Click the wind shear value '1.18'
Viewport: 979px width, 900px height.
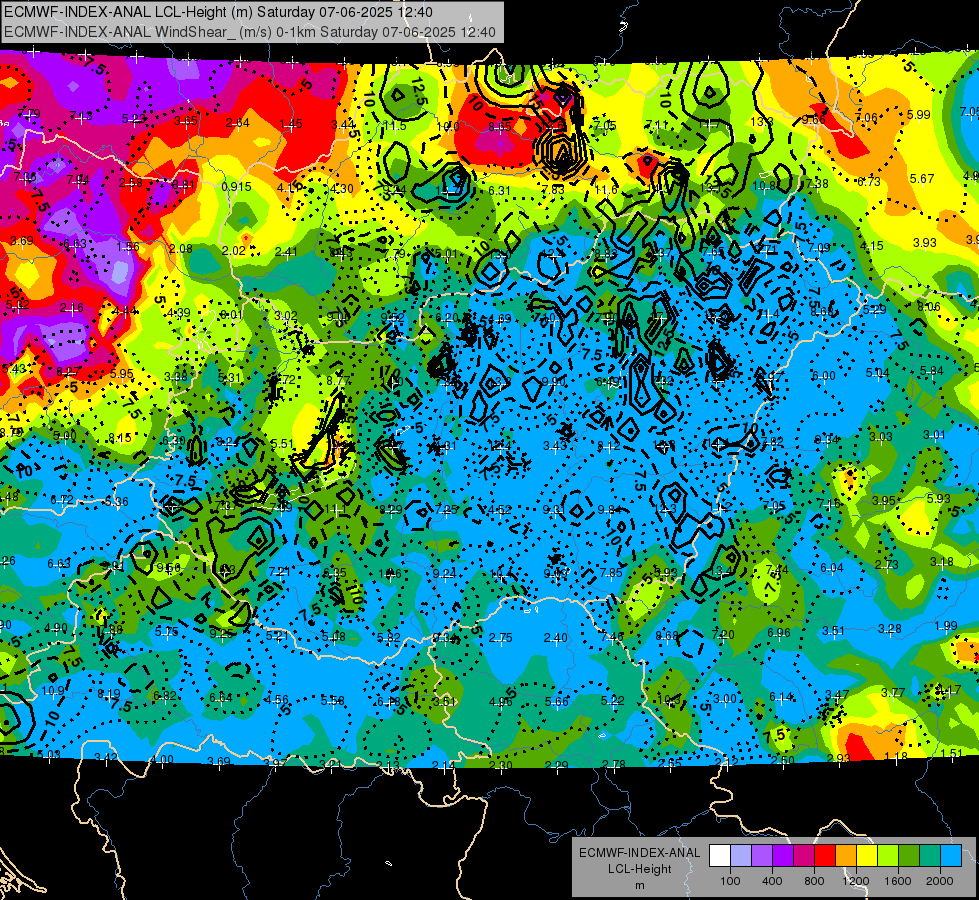(x=895, y=757)
